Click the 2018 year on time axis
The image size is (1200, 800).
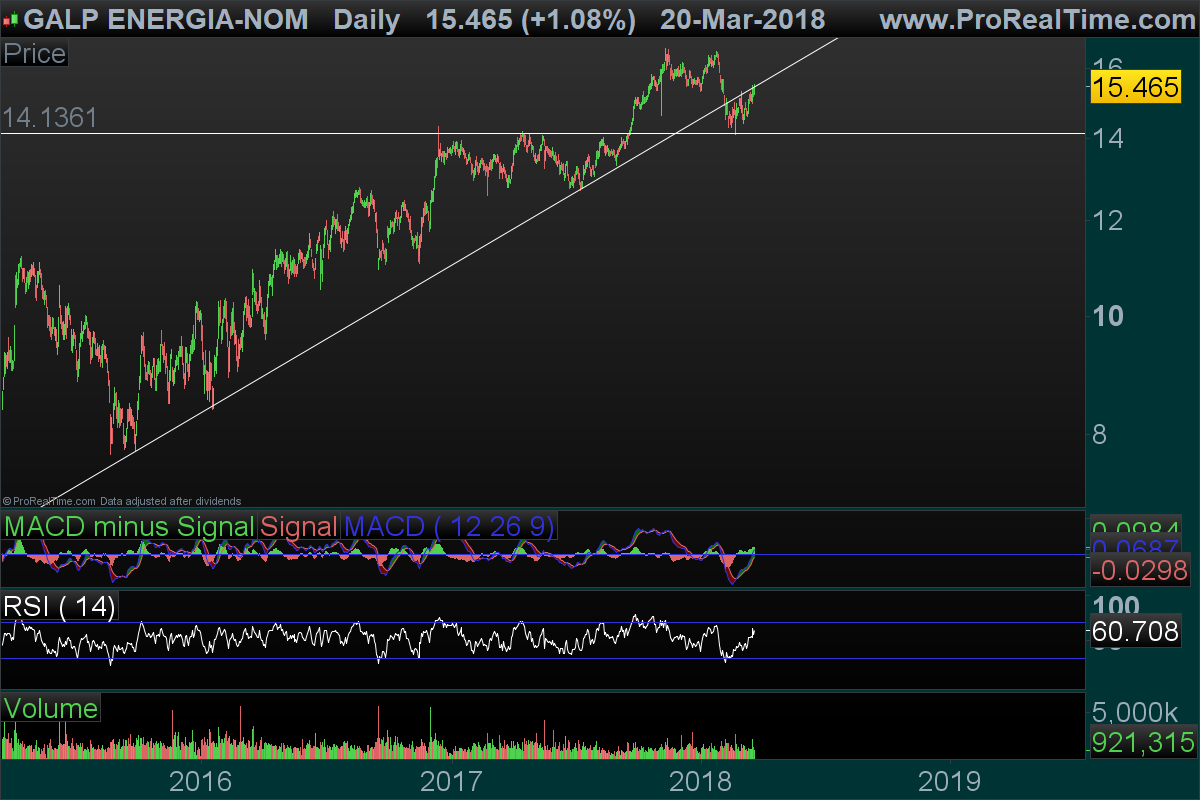[702, 780]
